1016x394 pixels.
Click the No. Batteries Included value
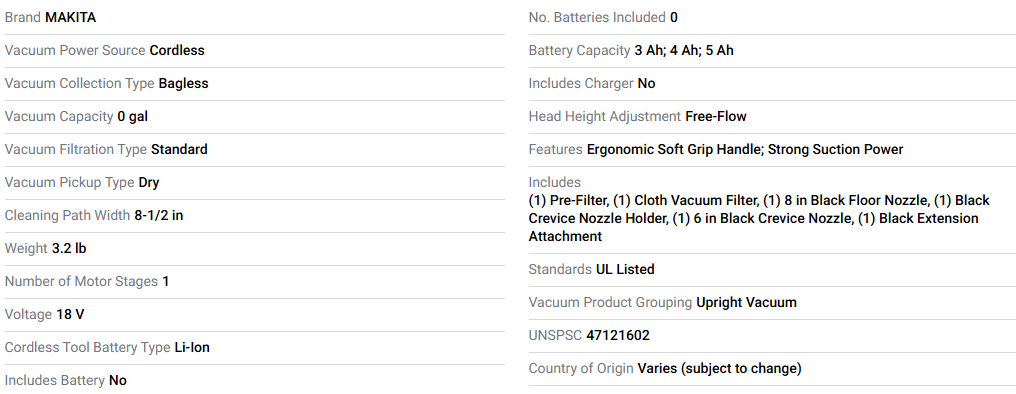pos(674,17)
